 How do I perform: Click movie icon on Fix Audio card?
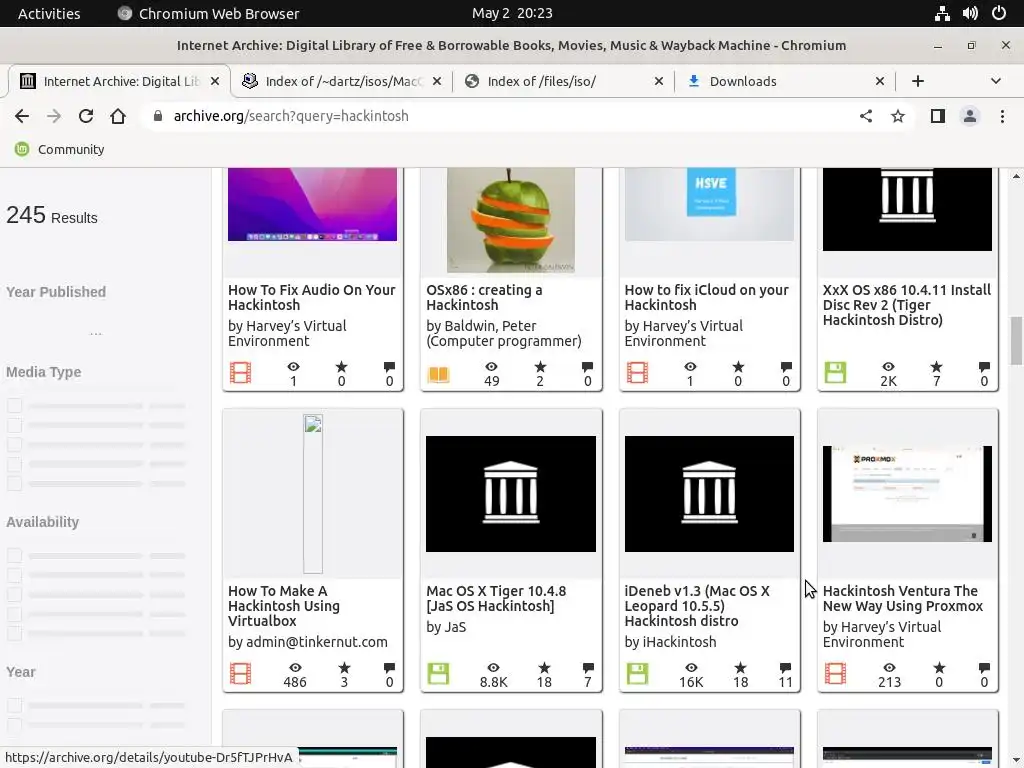tap(240, 373)
